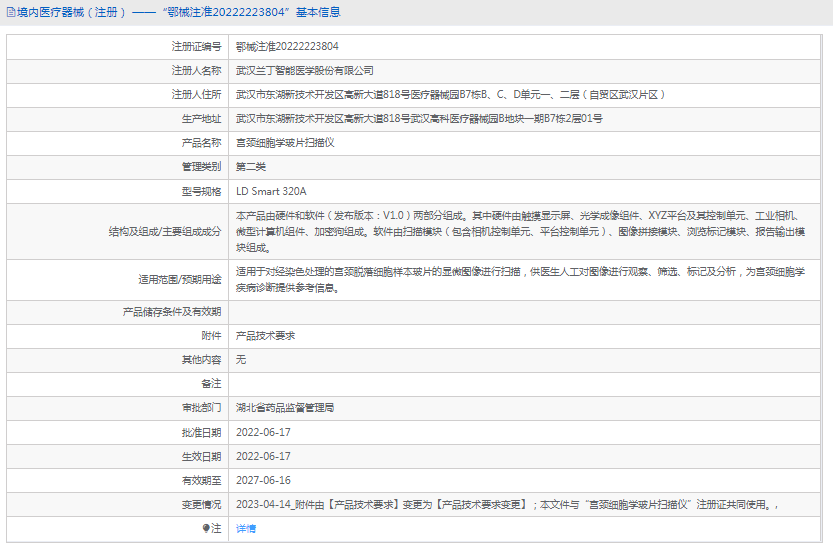Click the 生效日期 label
833x550 pixels.
pos(201,456)
